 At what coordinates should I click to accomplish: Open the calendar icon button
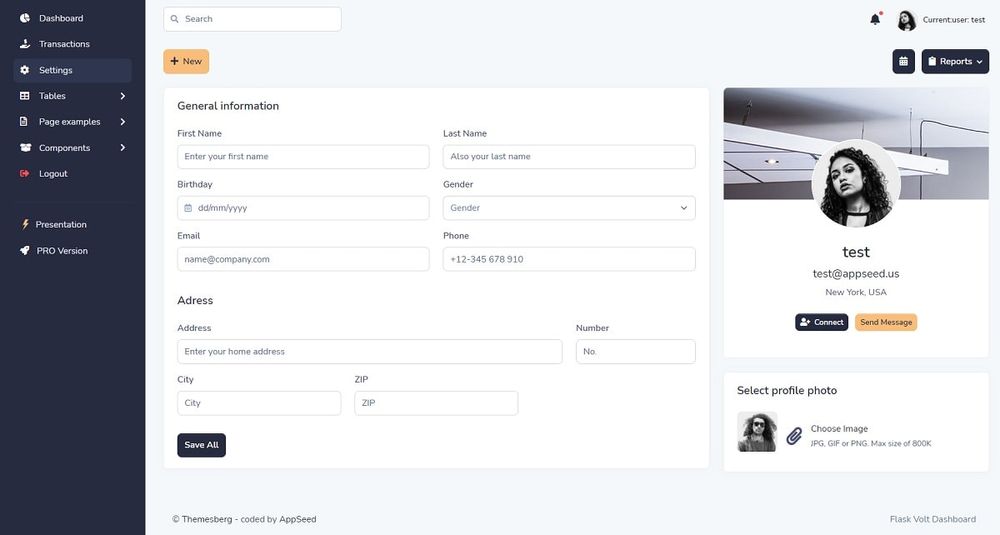(903, 61)
